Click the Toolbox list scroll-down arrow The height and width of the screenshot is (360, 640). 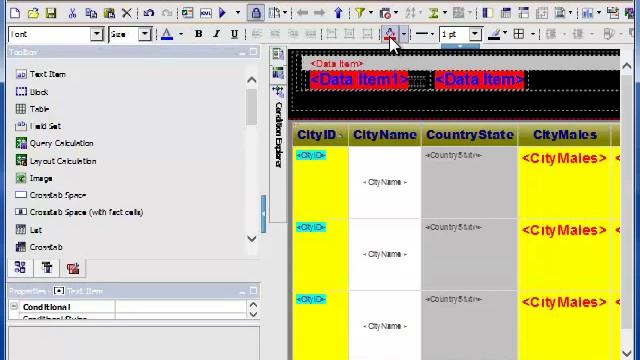[252, 238]
